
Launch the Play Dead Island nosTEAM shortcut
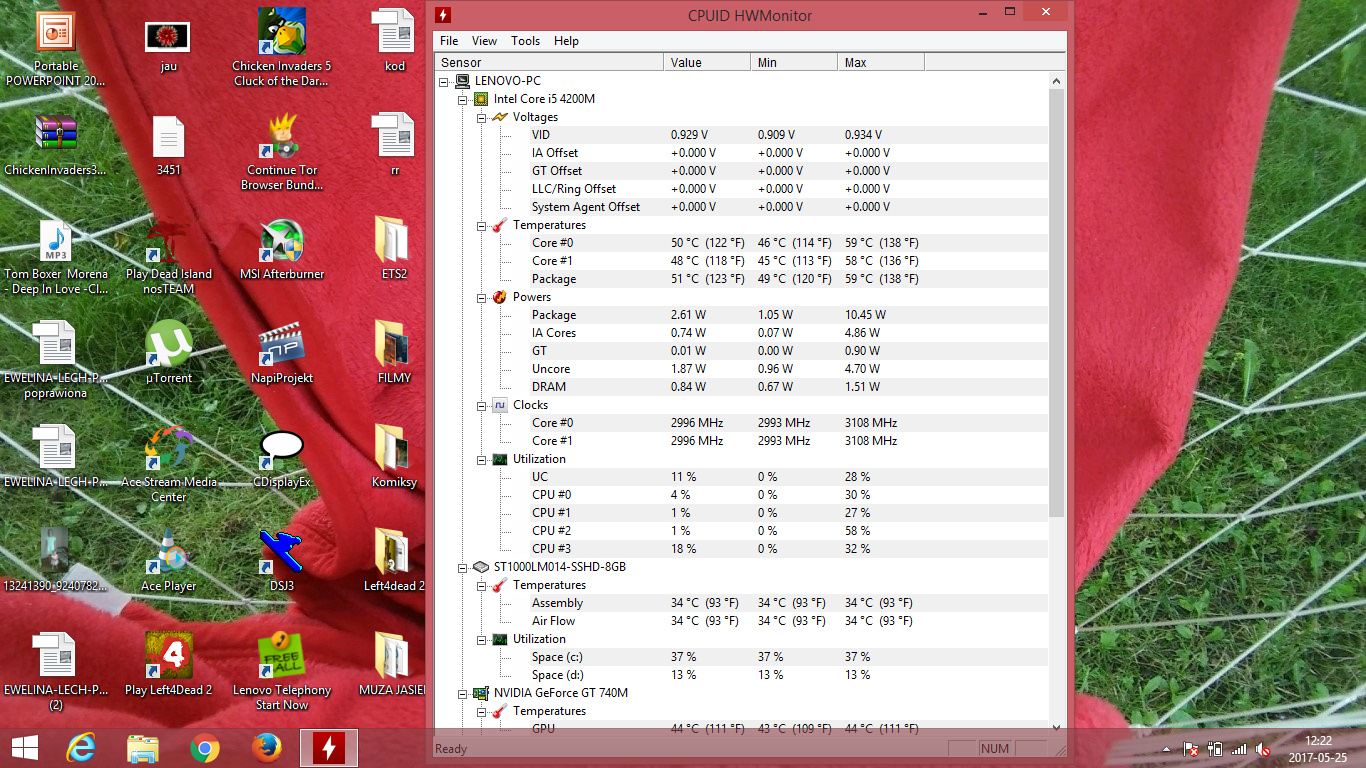pyautogui.click(x=168, y=256)
